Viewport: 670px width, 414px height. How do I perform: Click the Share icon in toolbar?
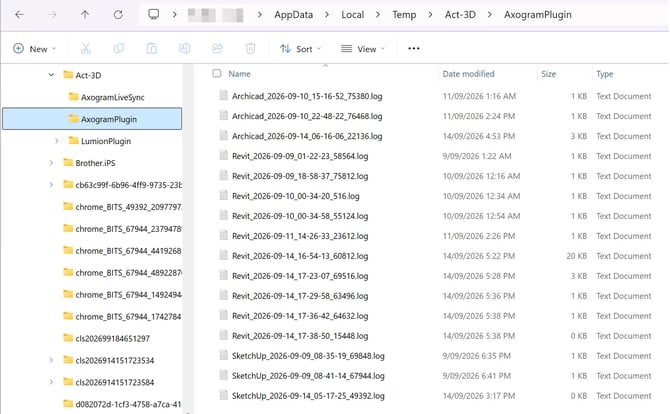click(217, 48)
